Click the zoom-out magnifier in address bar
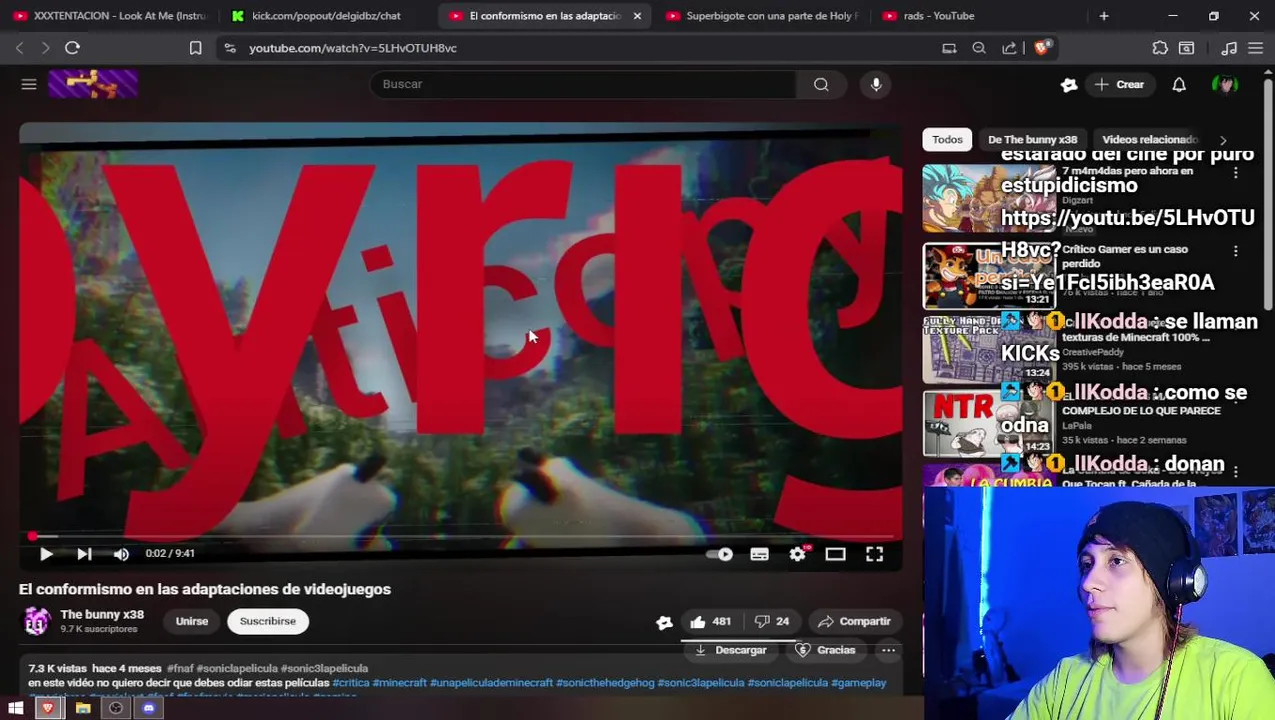 [979, 47]
